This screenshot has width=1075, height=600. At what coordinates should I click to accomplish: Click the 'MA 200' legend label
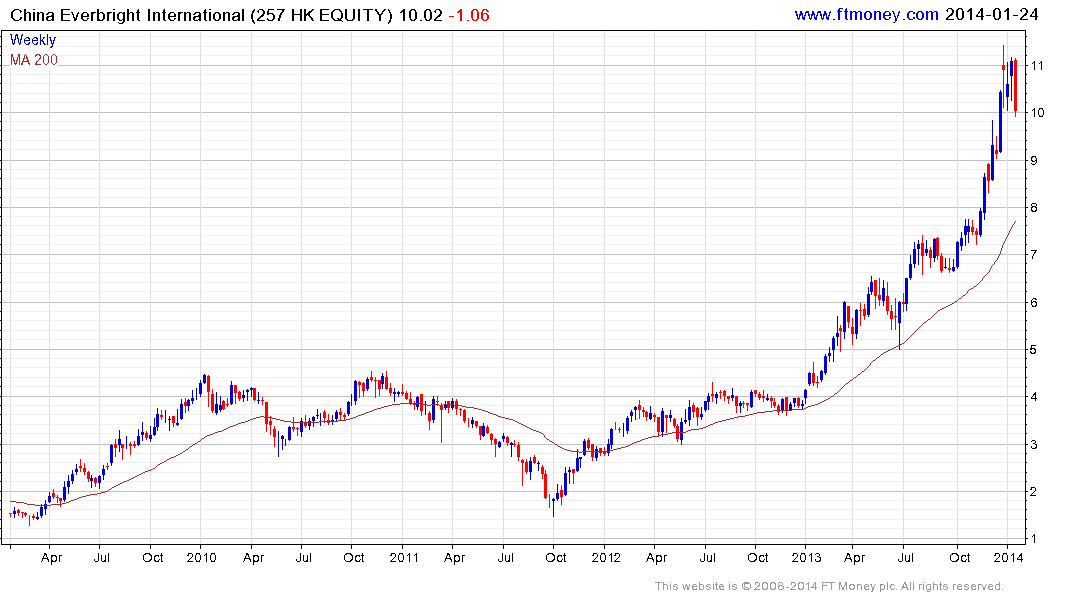(34, 60)
